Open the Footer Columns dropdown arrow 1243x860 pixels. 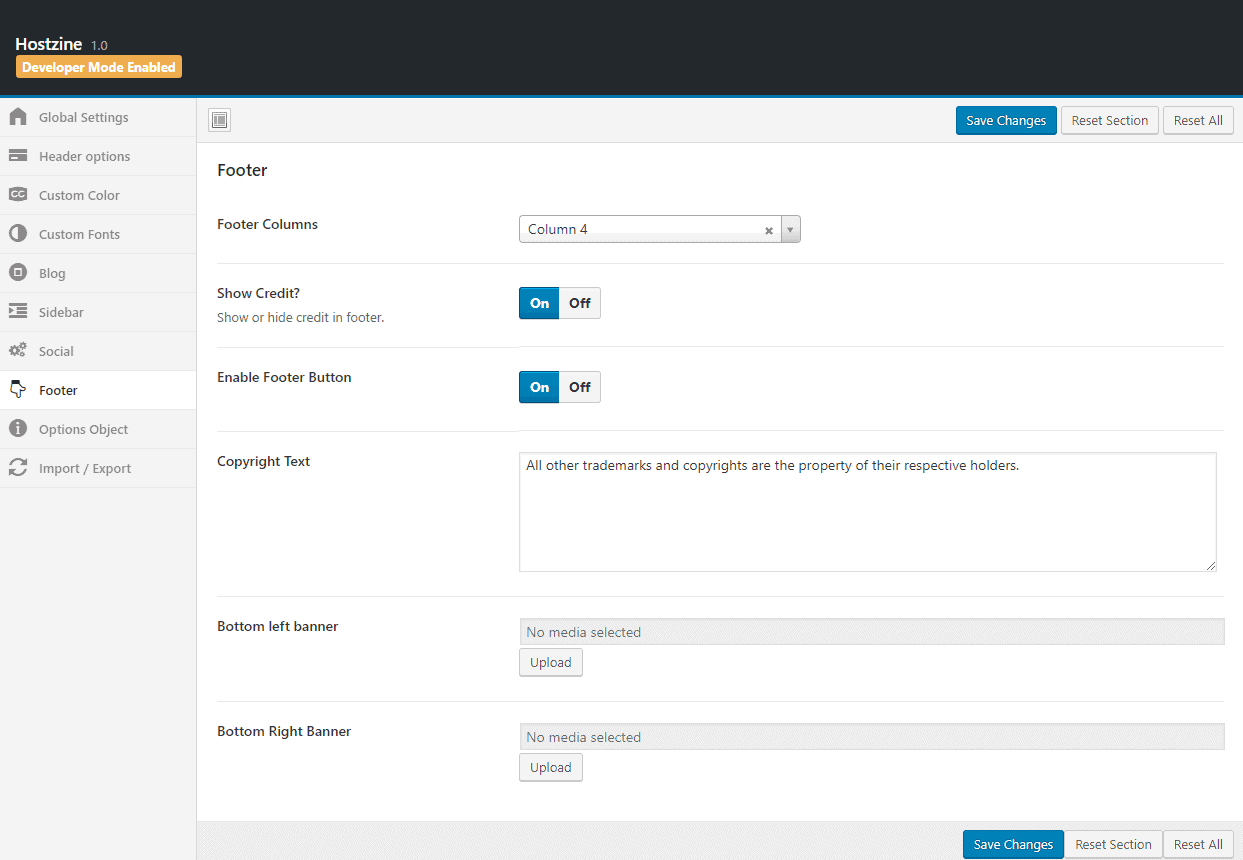[x=790, y=230]
